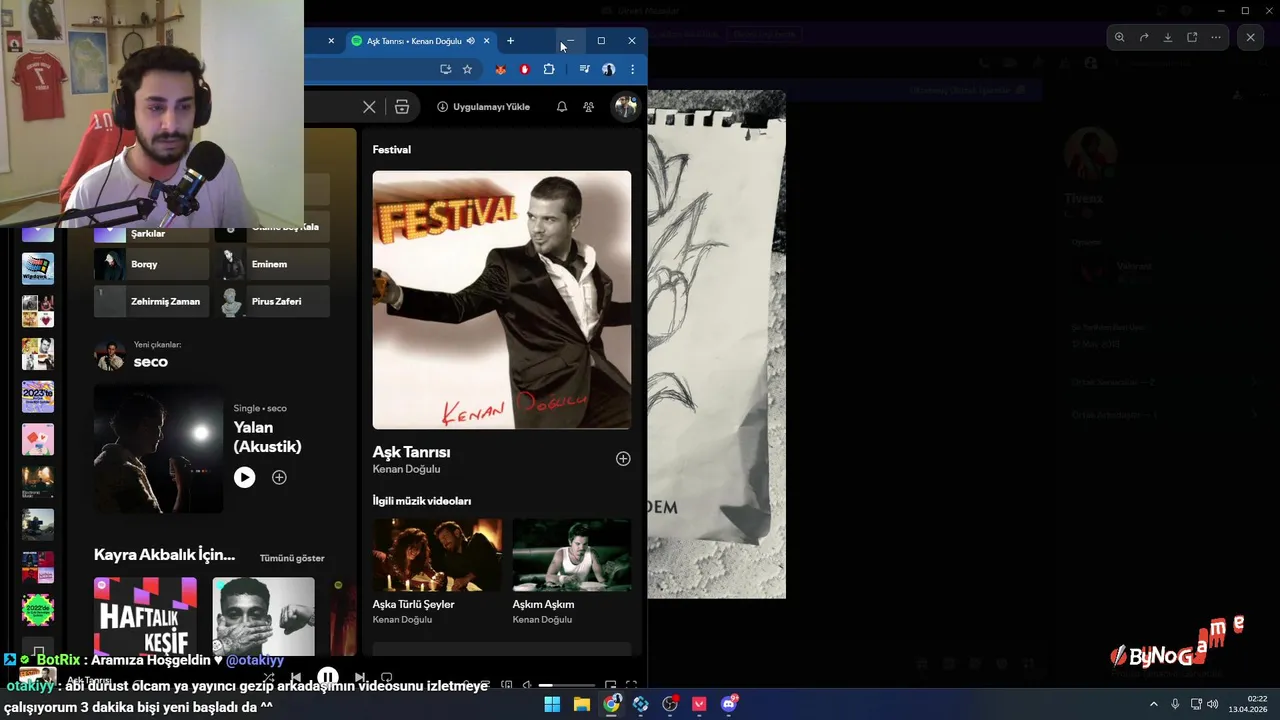This screenshot has width=1280, height=720.
Task: Open the Windows Start menu
Action: point(552,704)
